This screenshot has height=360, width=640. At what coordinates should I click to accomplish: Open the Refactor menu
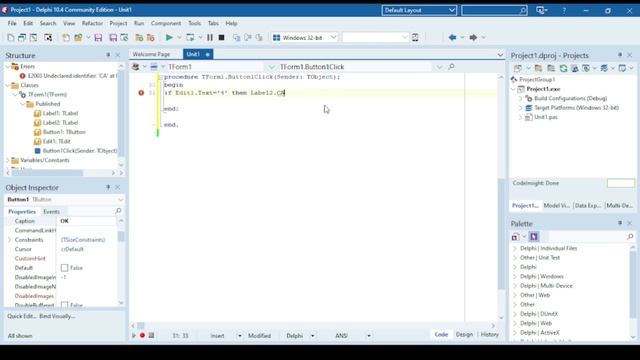92,23
